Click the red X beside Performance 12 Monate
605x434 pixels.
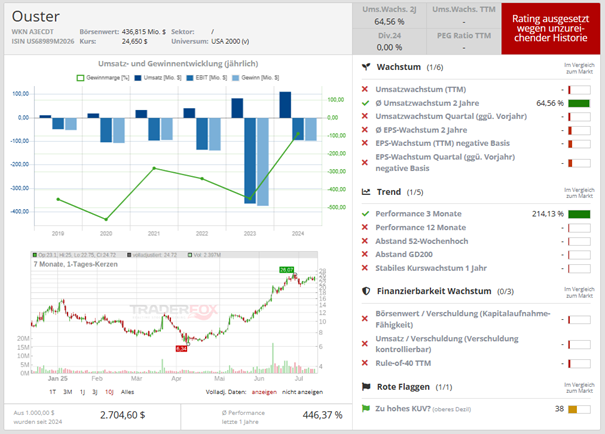click(365, 227)
